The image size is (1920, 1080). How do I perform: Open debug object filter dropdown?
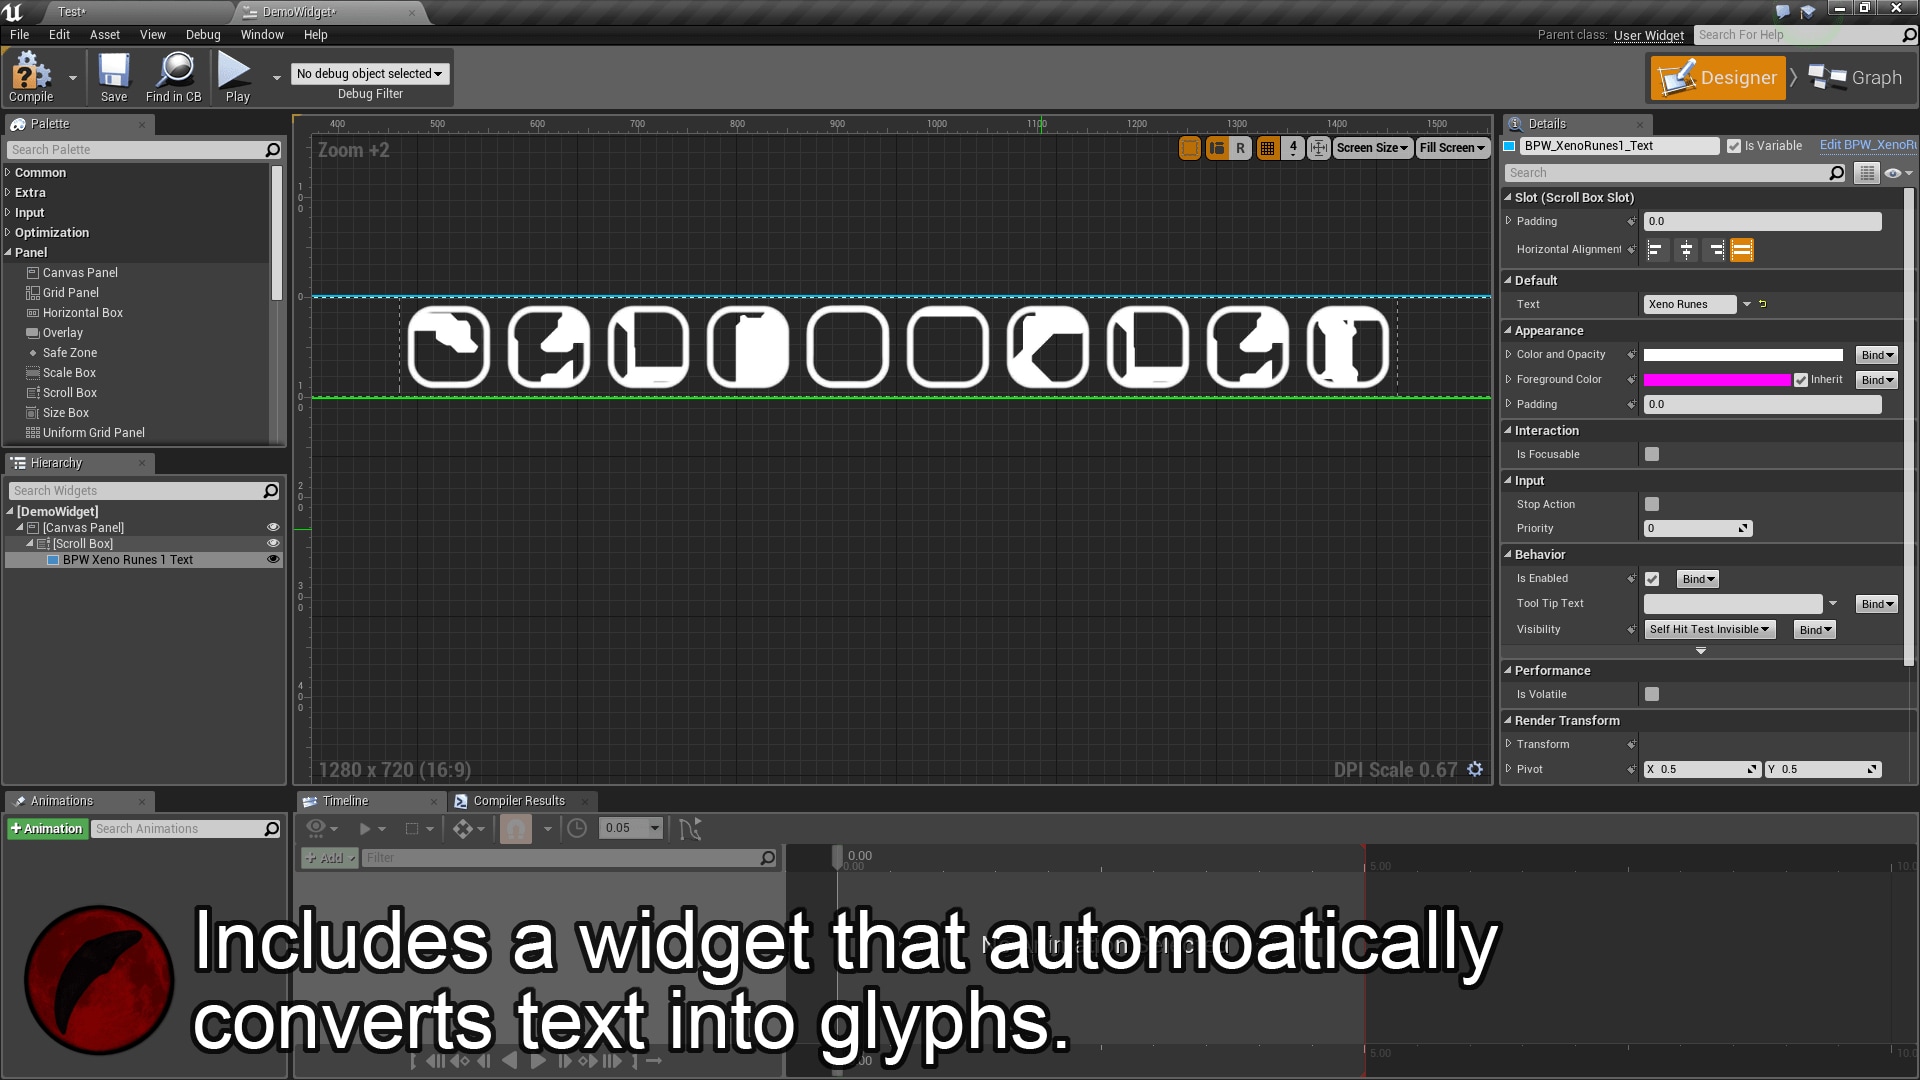(369, 73)
